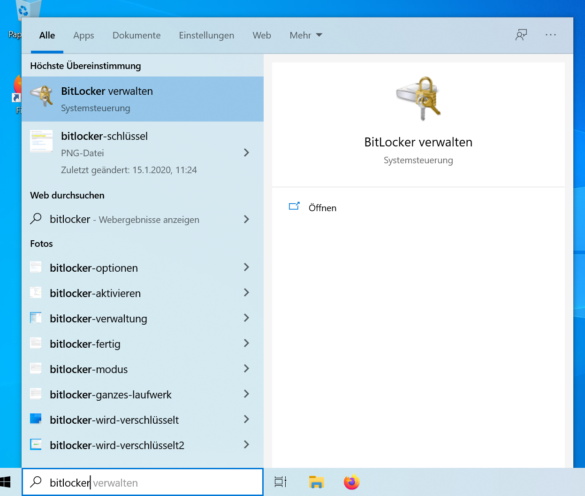
Task: Expand the bitlocker-verwaltung chevron
Action: (246, 318)
